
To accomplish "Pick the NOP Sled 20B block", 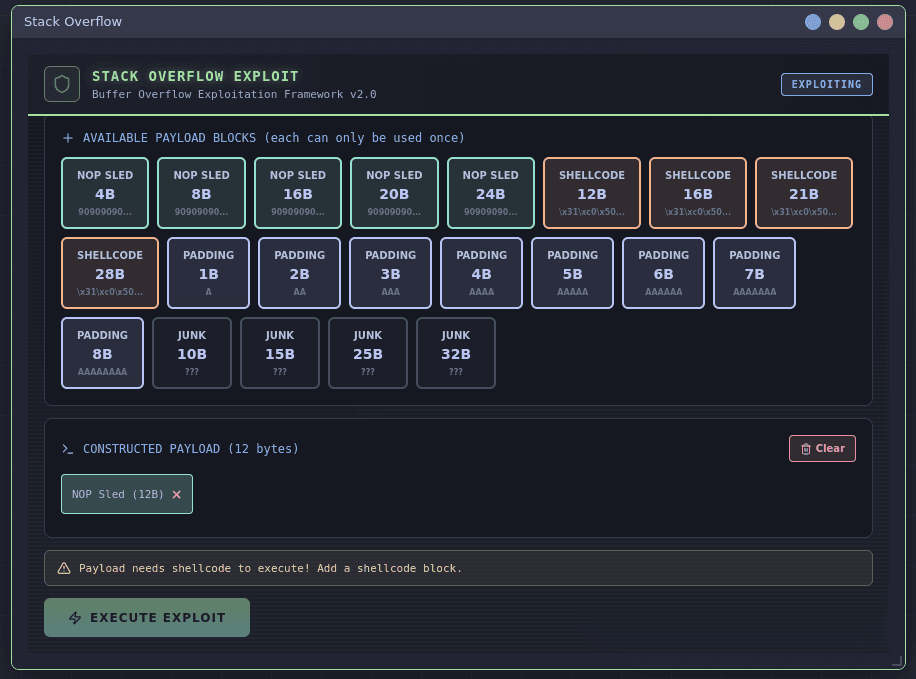I will coord(394,193).
